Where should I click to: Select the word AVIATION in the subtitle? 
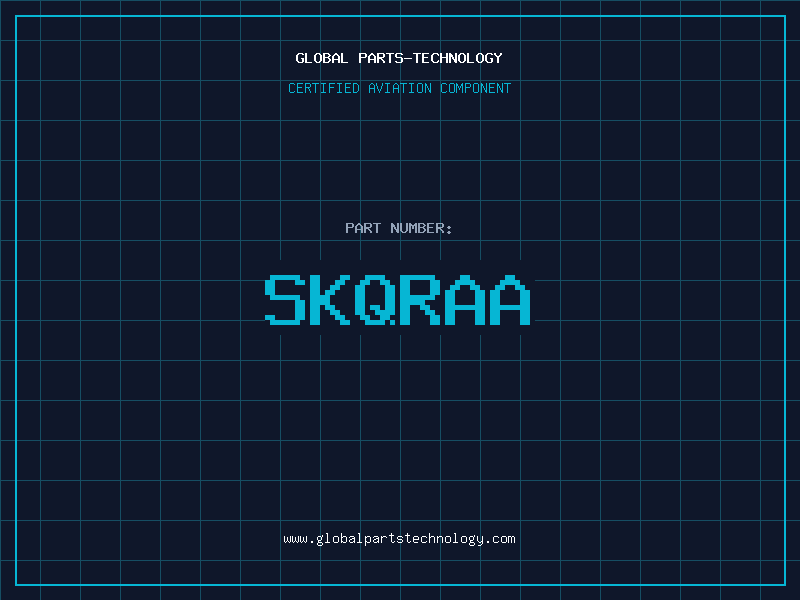[400, 88]
